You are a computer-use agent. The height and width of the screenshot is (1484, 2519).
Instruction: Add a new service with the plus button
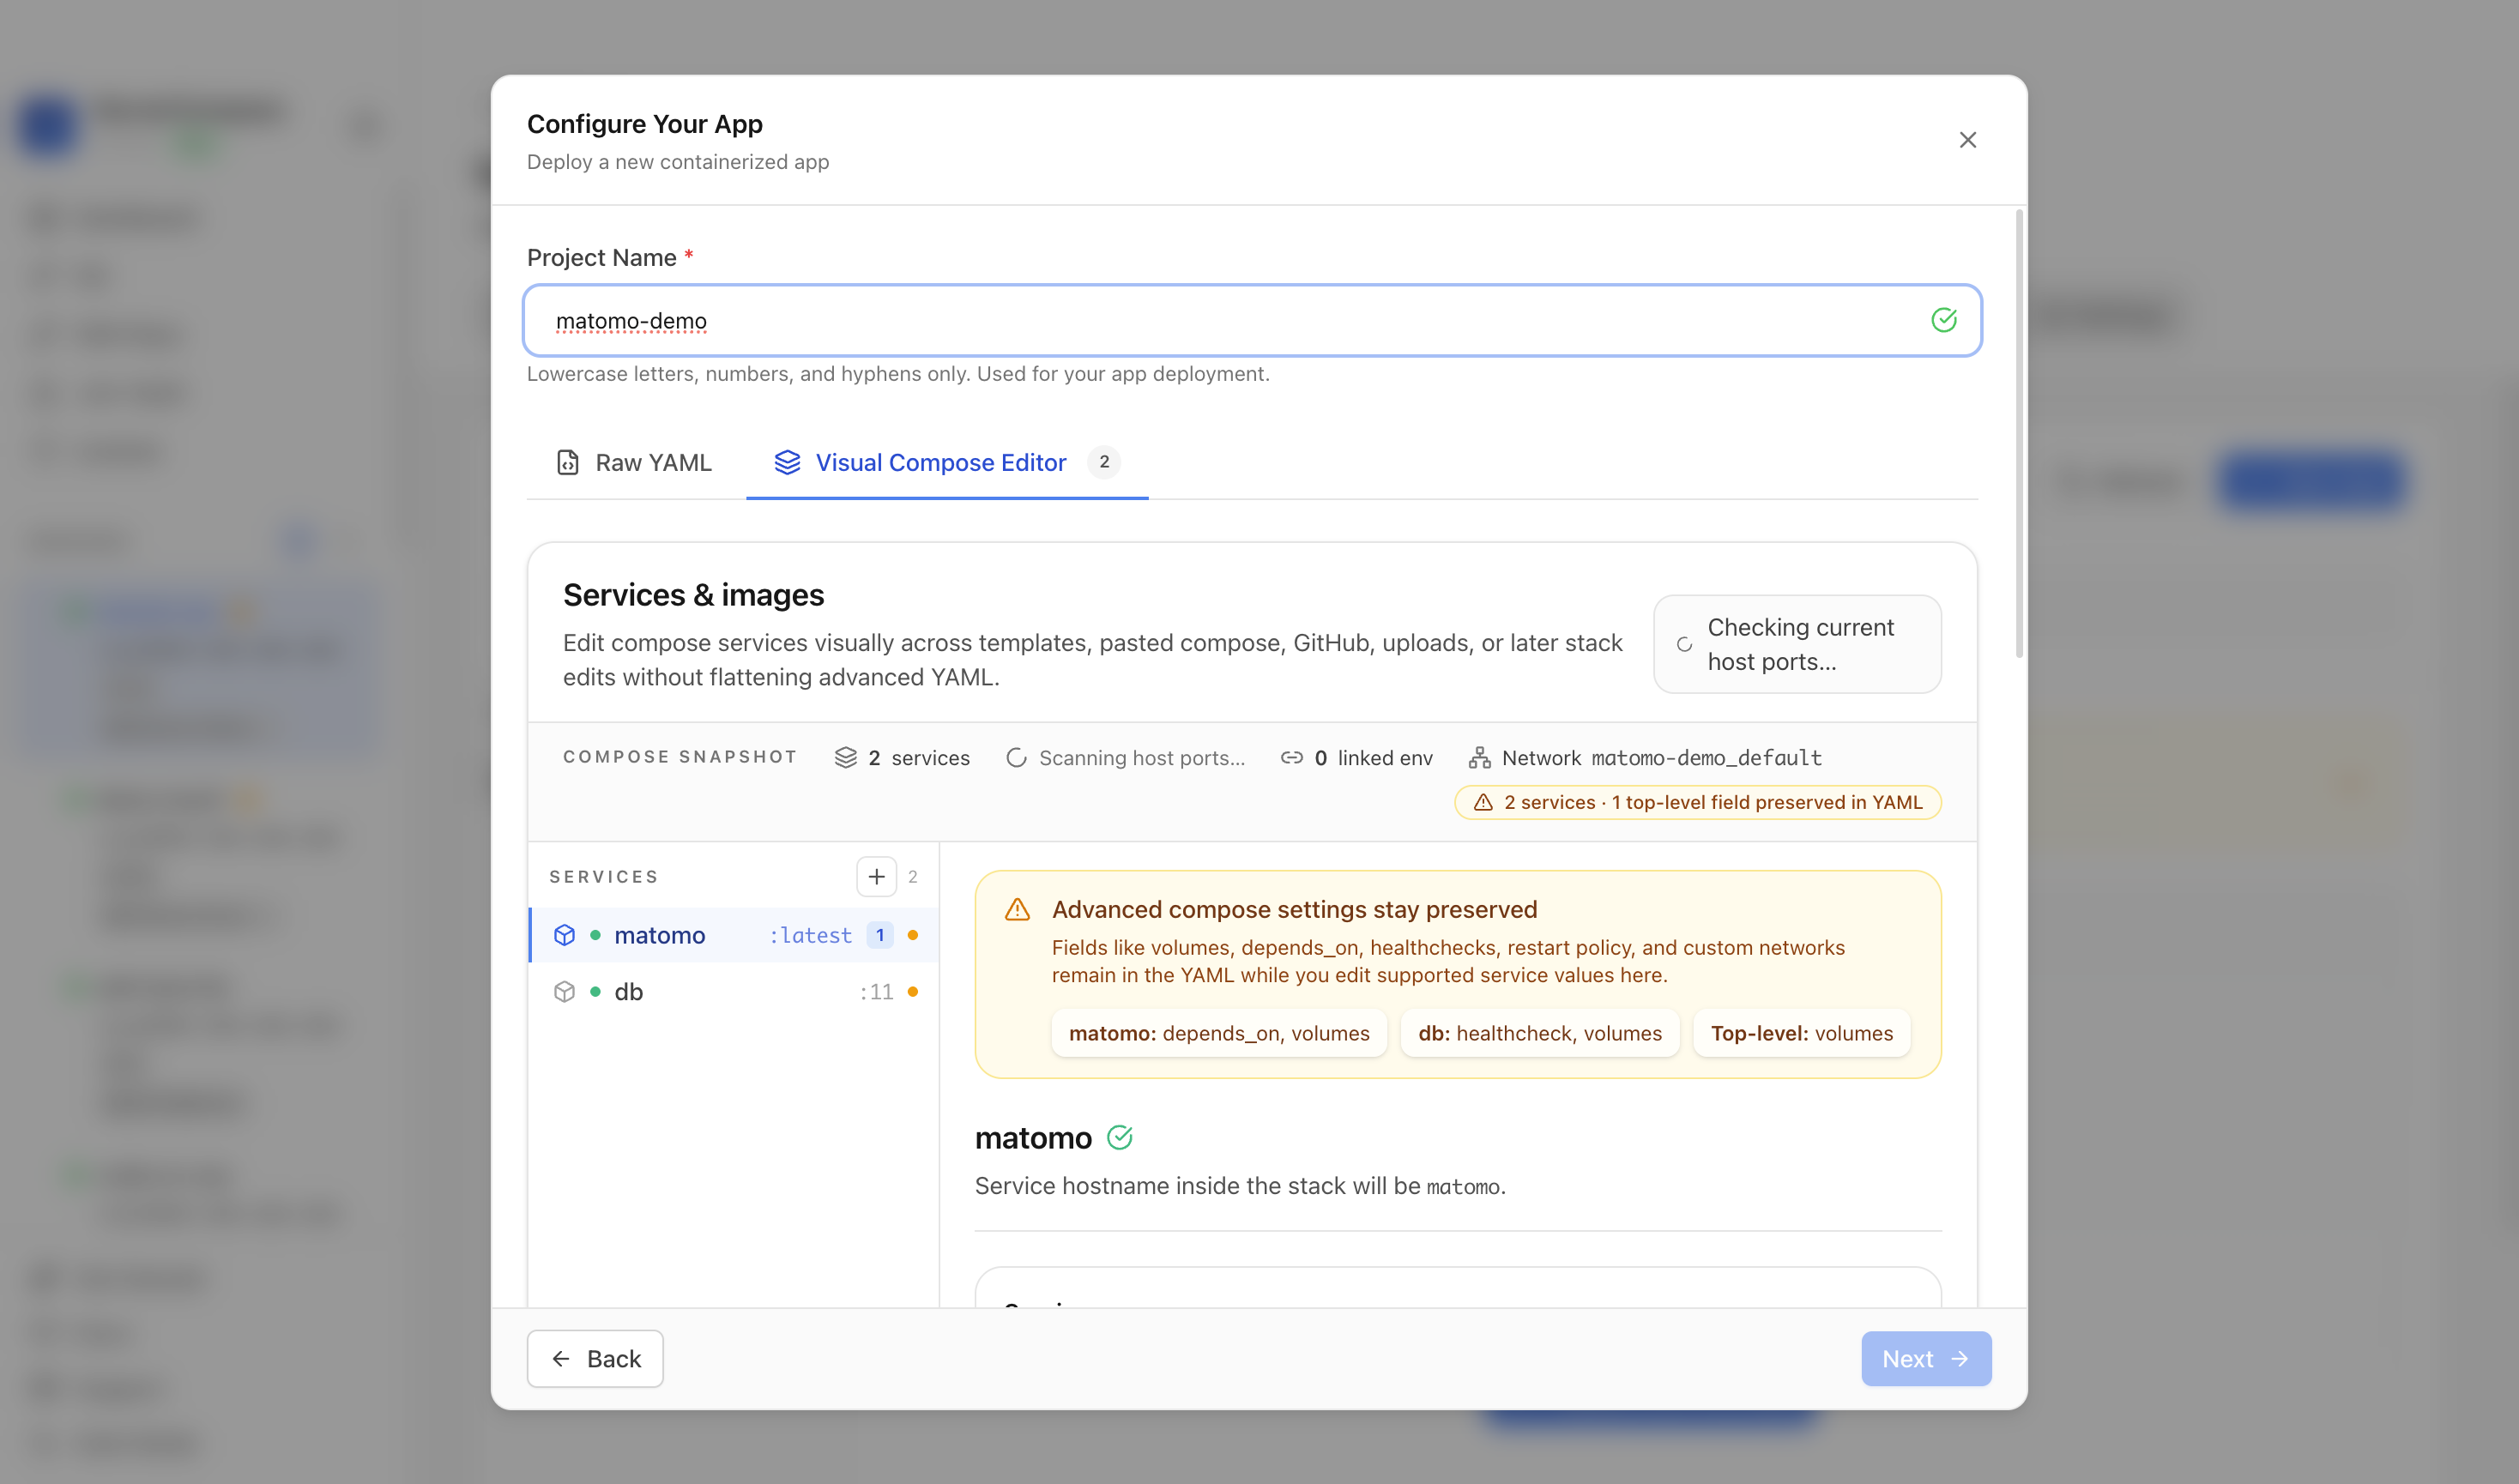coord(876,876)
